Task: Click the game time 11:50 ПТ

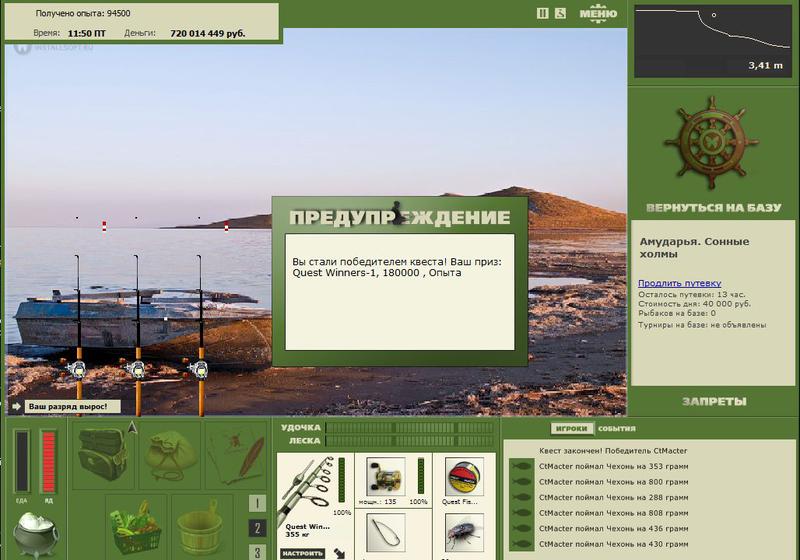Action: pyautogui.click(x=87, y=34)
